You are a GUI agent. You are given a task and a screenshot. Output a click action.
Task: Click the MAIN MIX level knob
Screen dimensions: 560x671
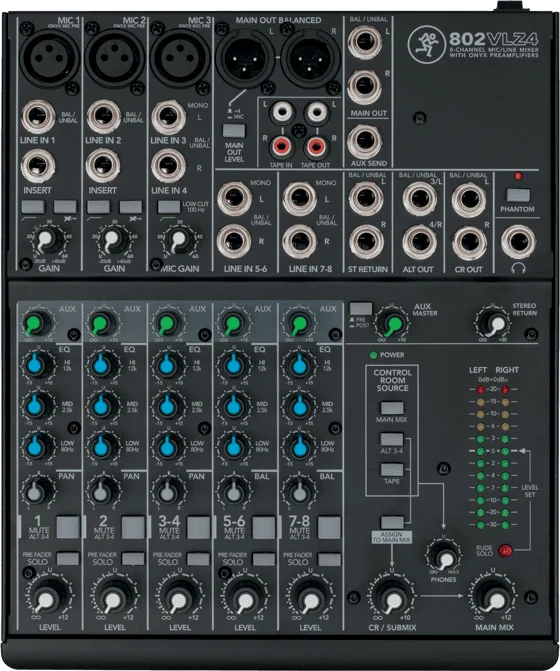[x=493, y=597]
